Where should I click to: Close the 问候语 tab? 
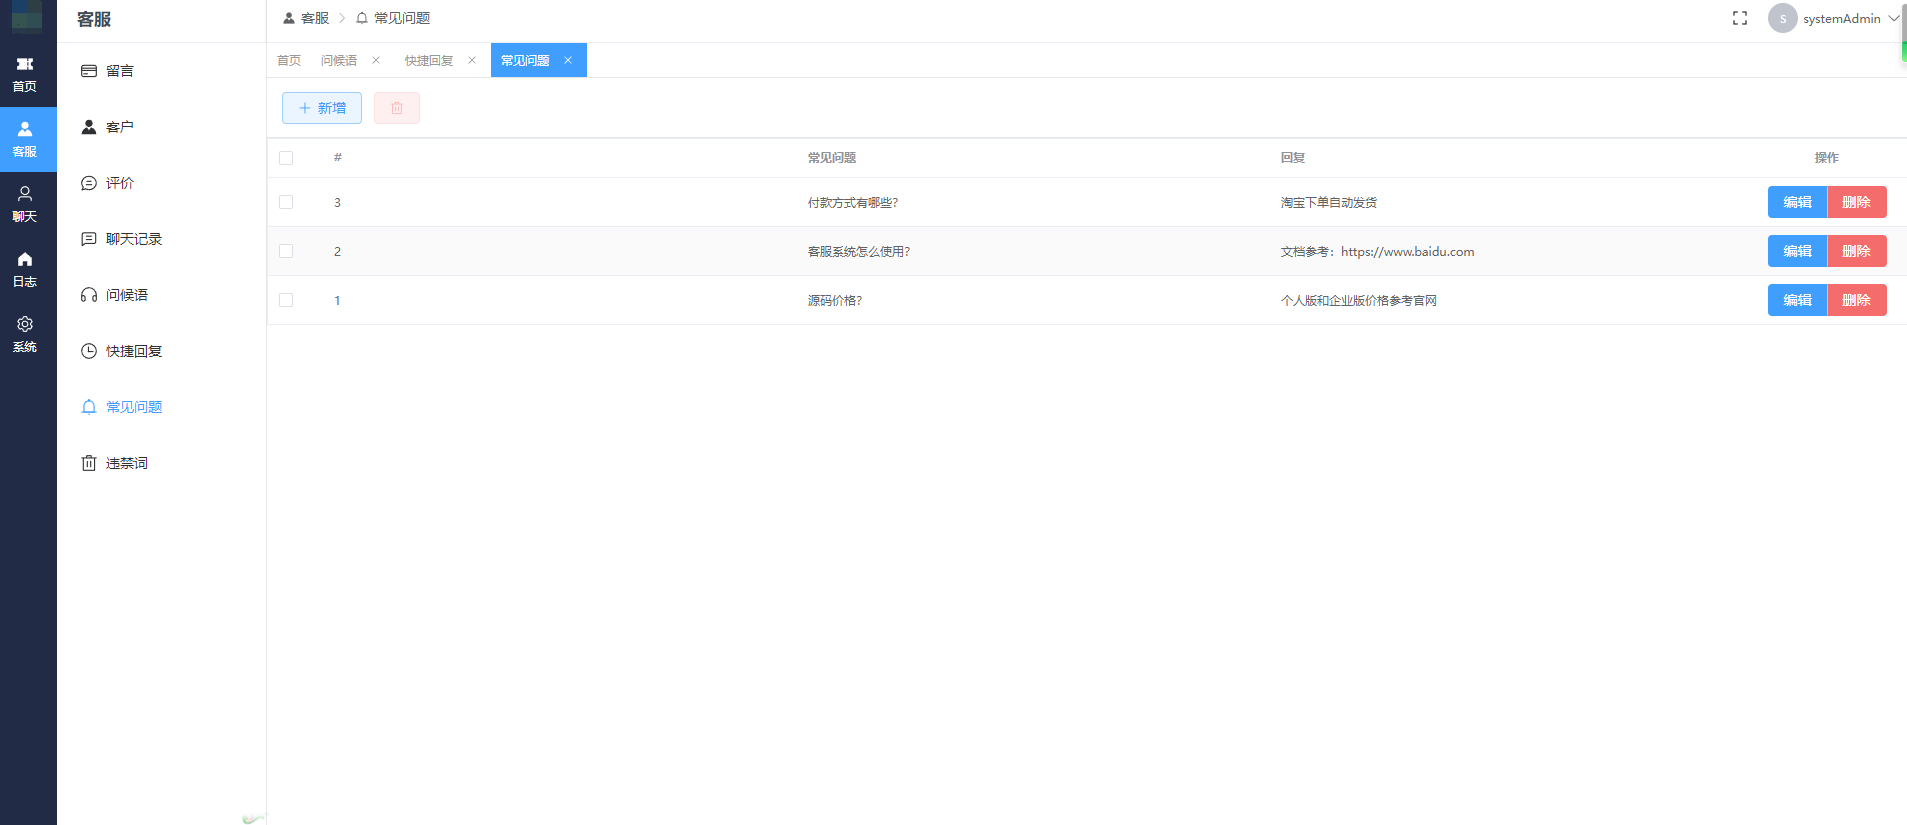[x=376, y=60]
